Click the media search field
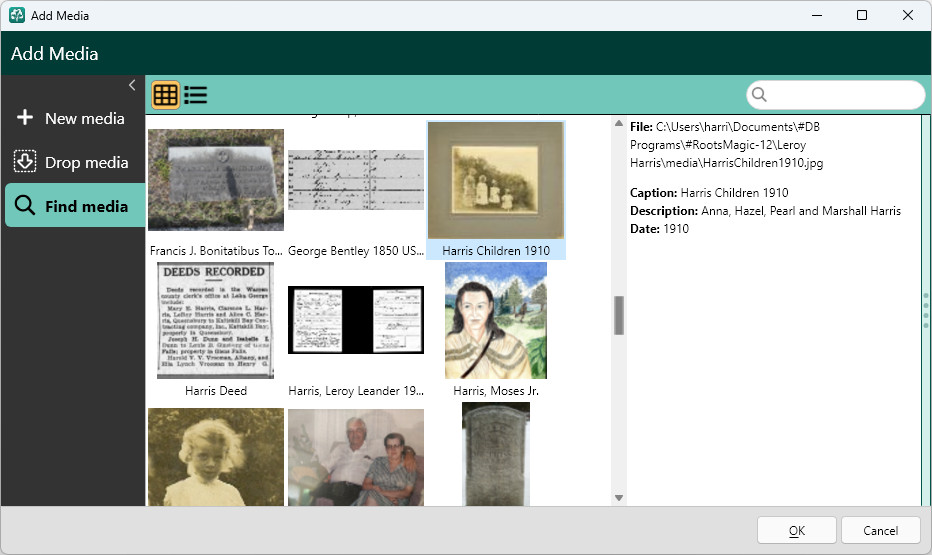The width and height of the screenshot is (932, 555). [x=835, y=95]
